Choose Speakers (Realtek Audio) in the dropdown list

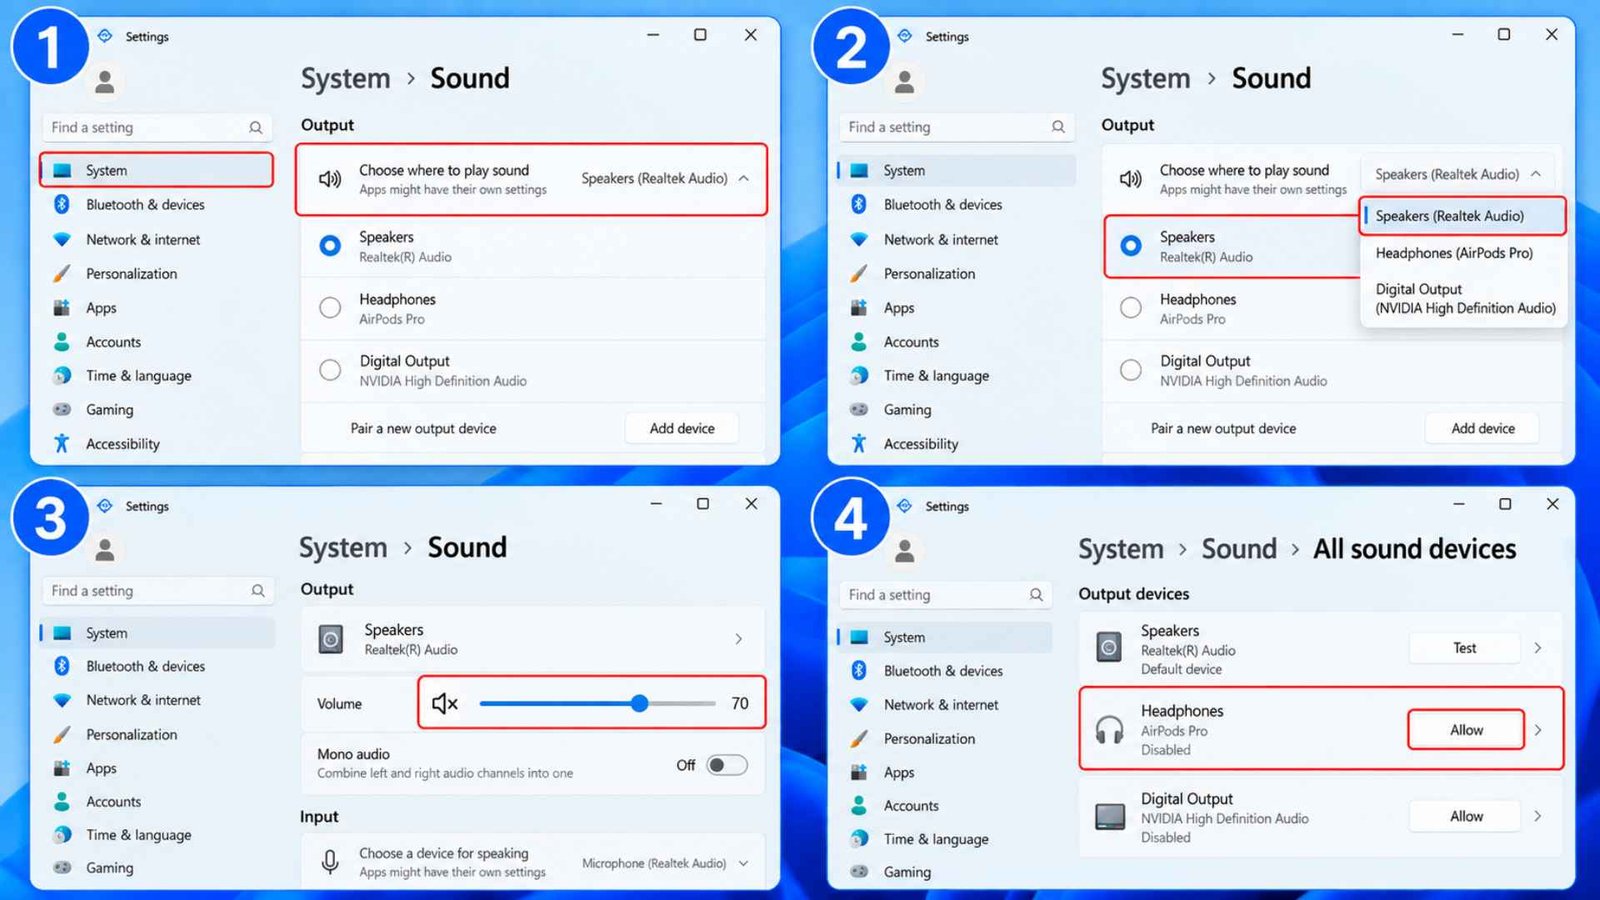coord(1462,216)
